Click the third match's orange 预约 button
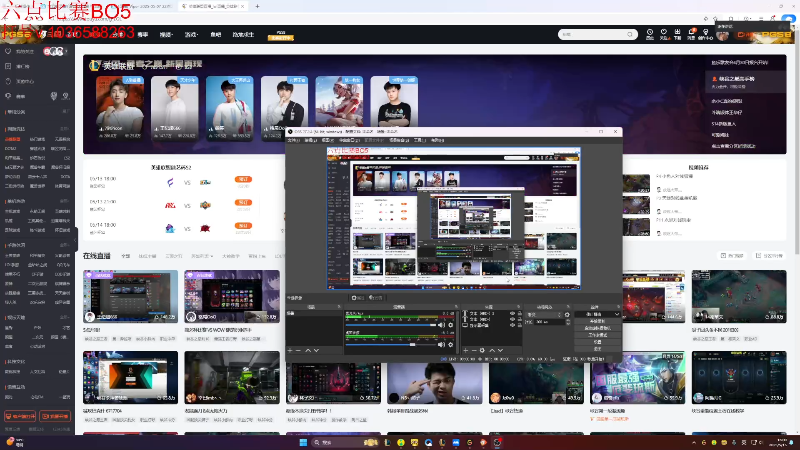800x450 pixels. (x=243, y=226)
